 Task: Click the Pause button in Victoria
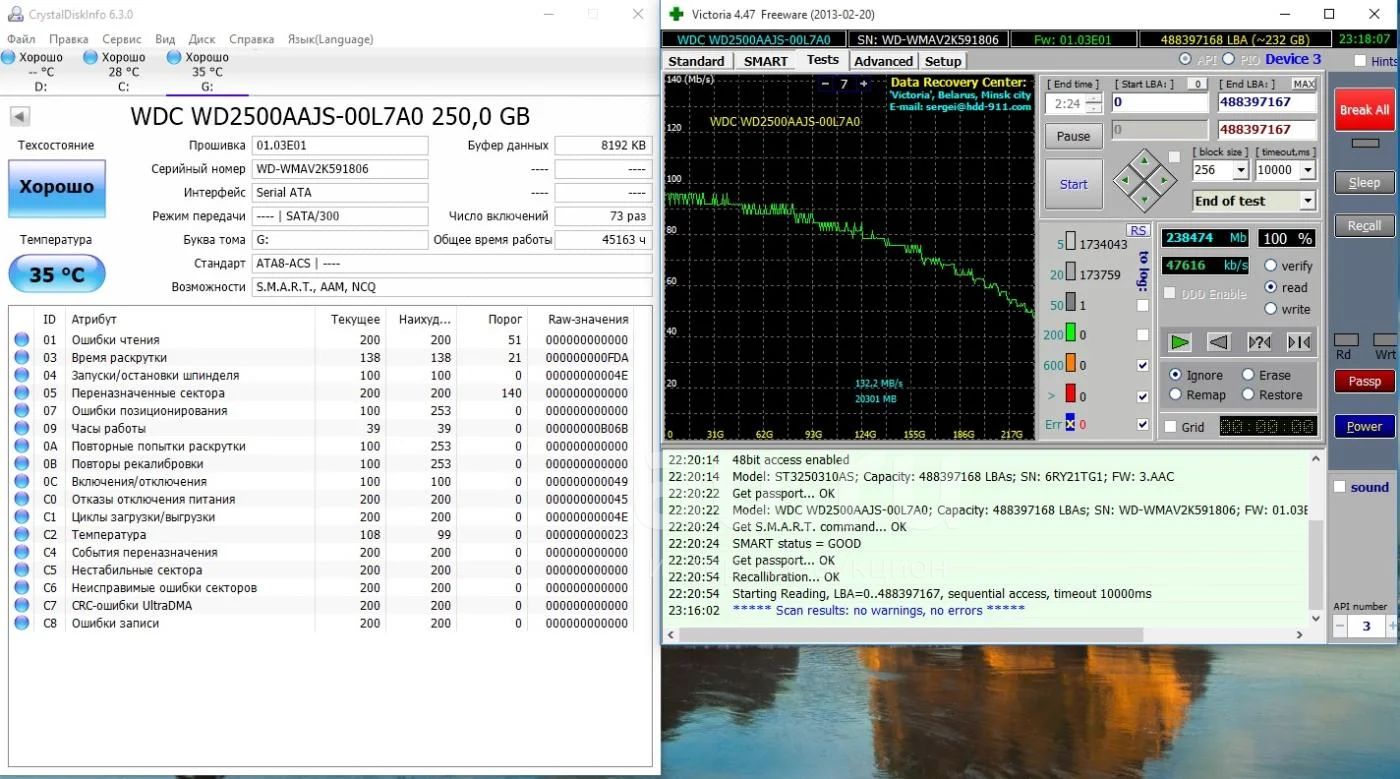tap(1073, 136)
